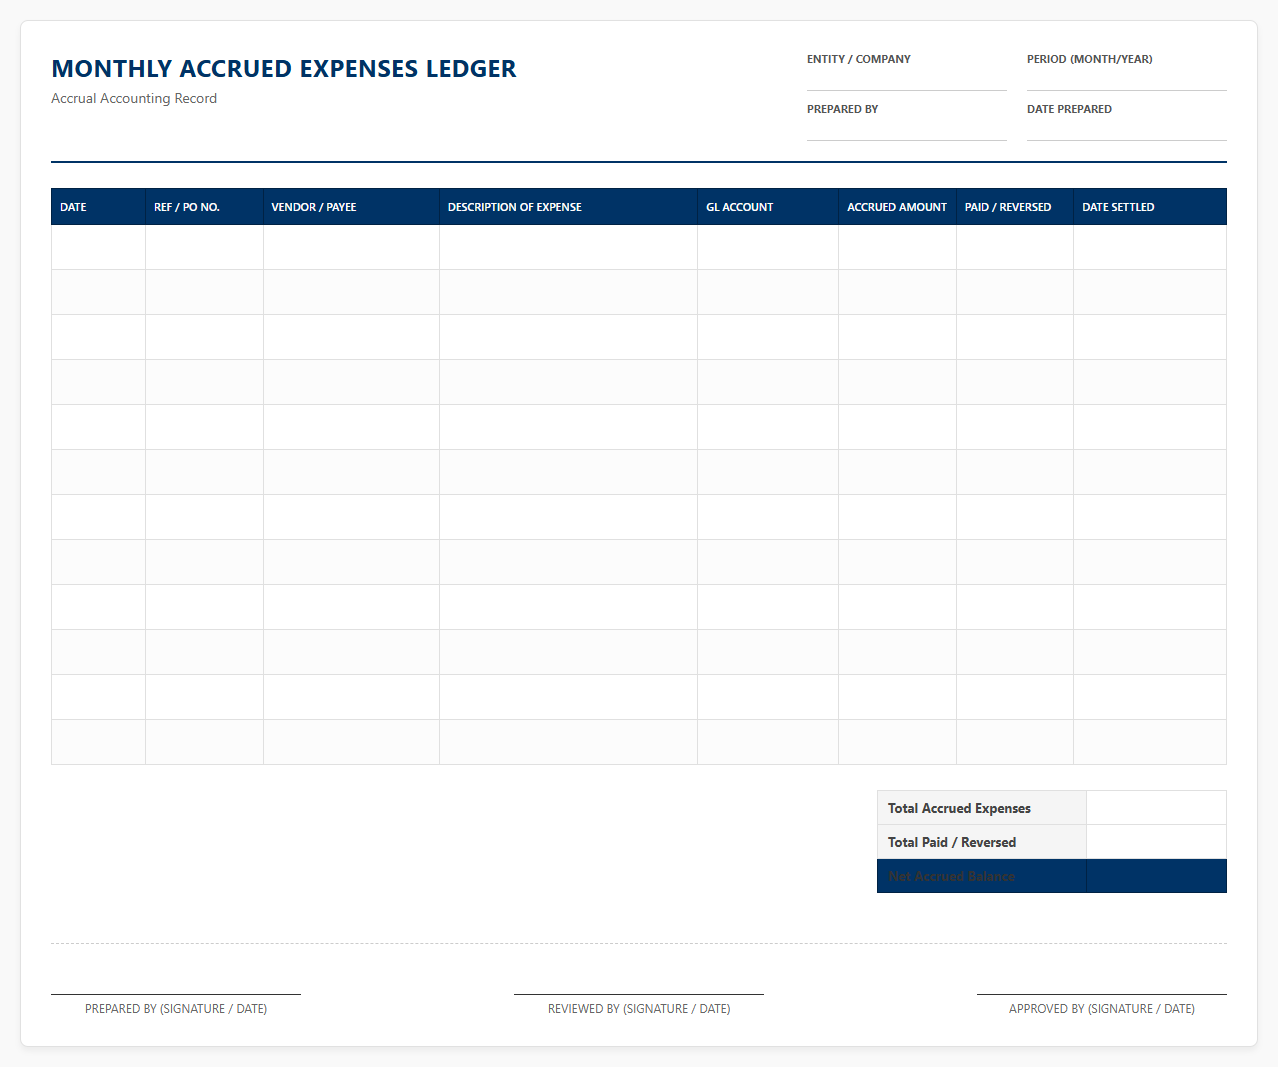1278x1067 pixels.
Task: Click the Accrual Accounting Record subtitle
Action: pyautogui.click(x=134, y=98)
